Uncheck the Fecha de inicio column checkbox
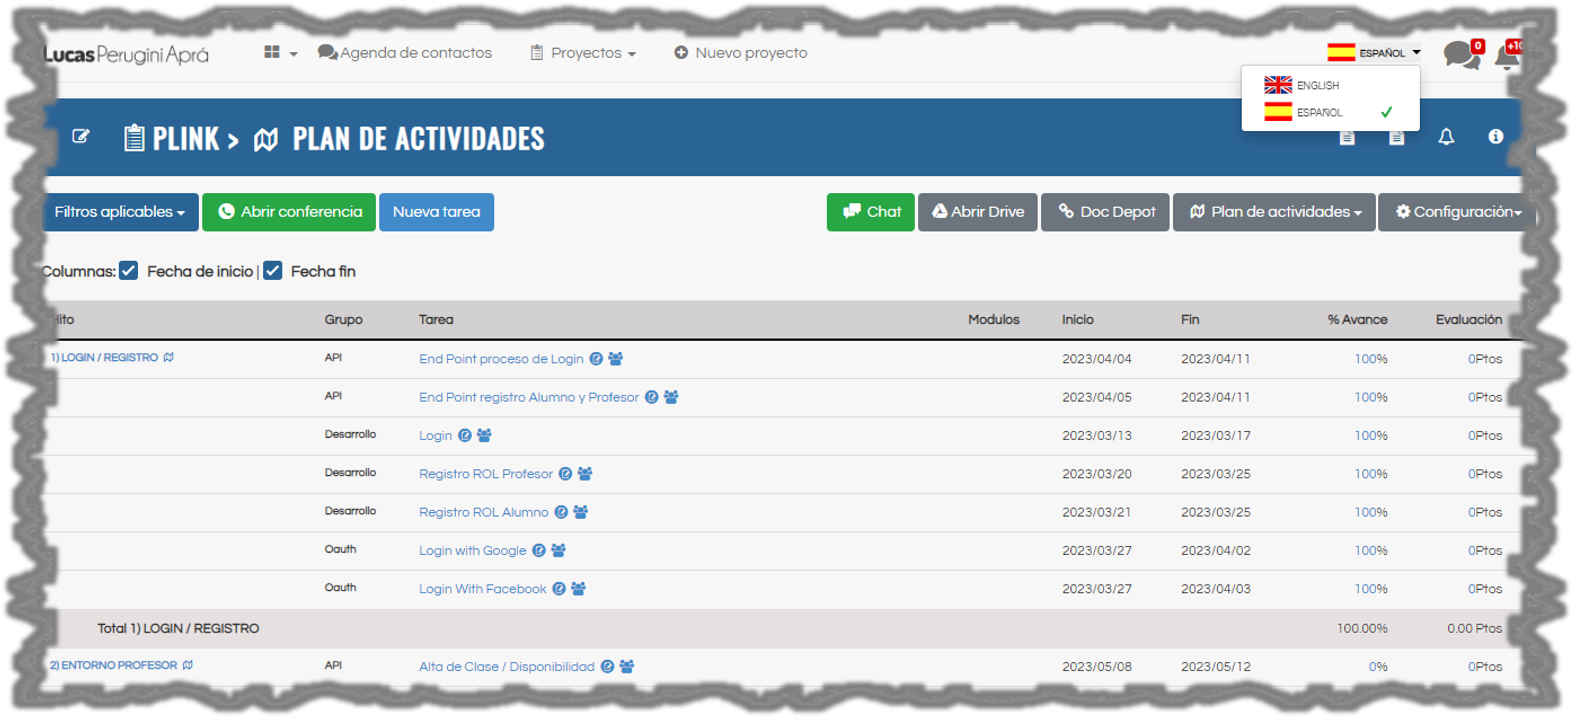This screenshot has width=1582, height=724. 129,271
